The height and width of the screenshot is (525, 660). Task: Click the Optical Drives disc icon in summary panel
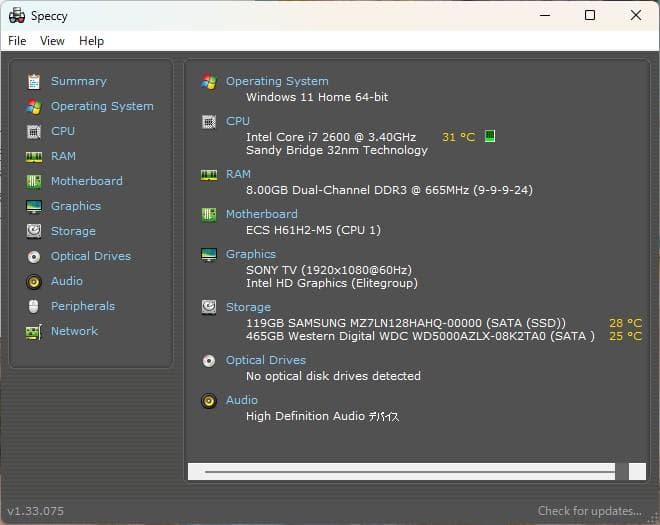click(209, 361)
